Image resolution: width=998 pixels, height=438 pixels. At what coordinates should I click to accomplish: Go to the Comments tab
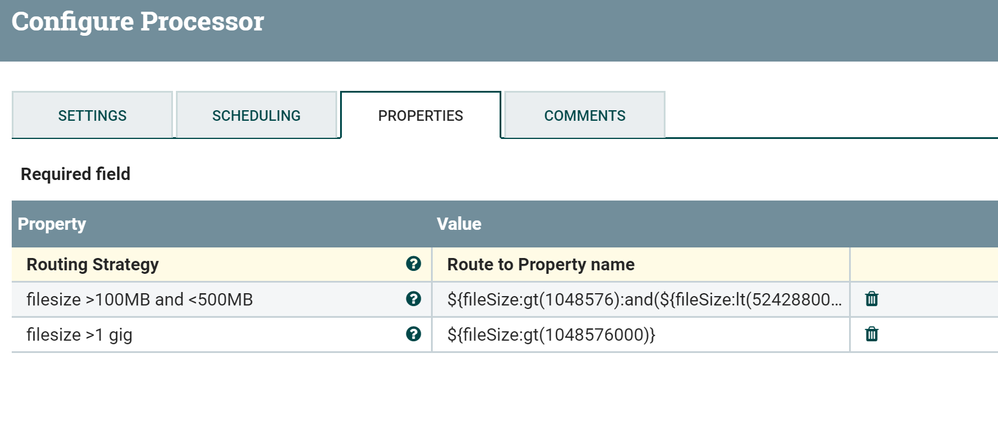tap(584, 116)
